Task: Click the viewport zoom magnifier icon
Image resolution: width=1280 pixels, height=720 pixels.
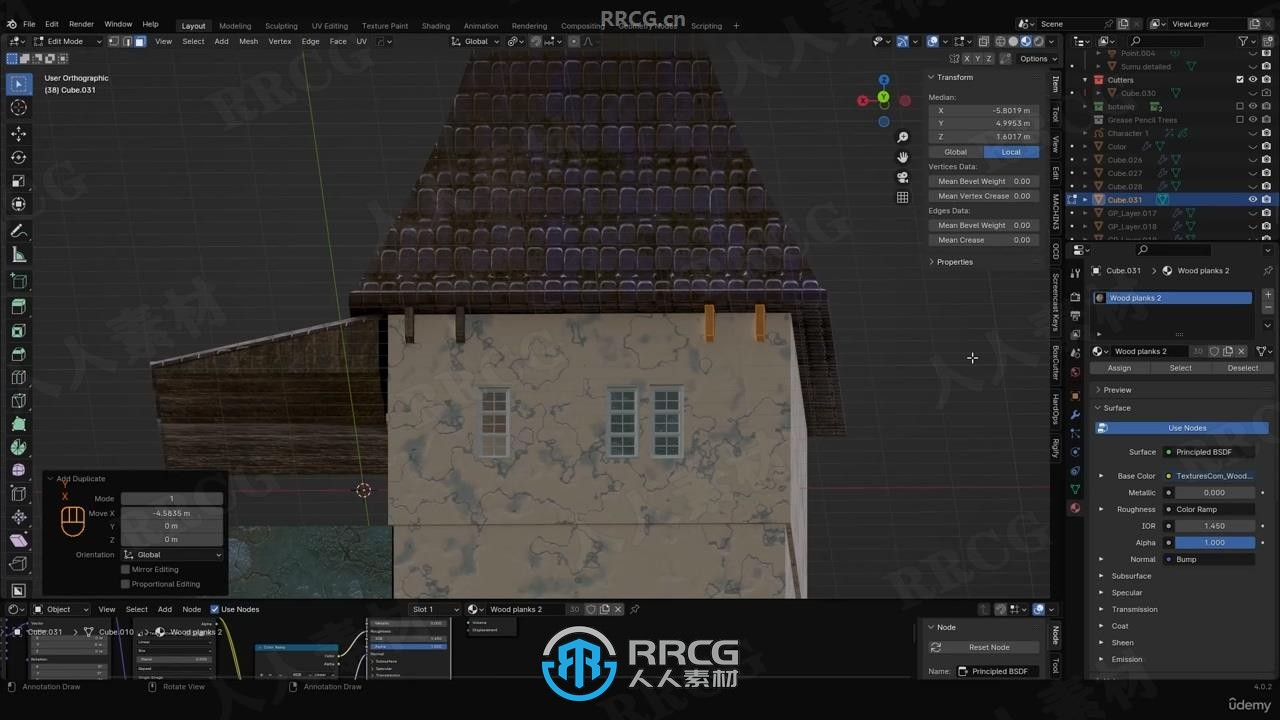Action: 902,137
